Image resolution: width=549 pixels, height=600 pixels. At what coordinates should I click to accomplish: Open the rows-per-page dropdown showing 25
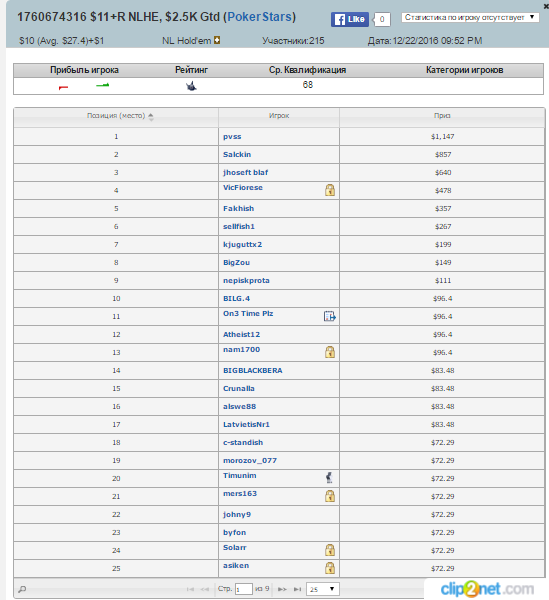(x=322, y=589)
